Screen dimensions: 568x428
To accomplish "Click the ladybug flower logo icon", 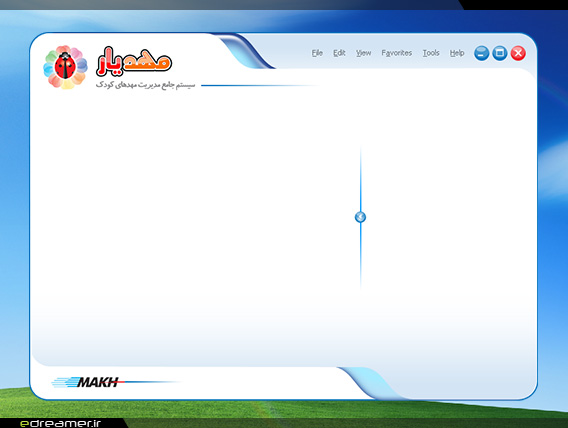I will (x=65, y=67).
